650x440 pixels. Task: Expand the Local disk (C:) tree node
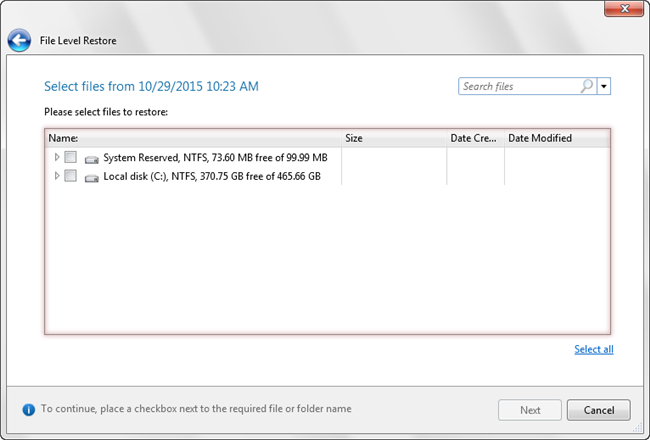point(56,176)
